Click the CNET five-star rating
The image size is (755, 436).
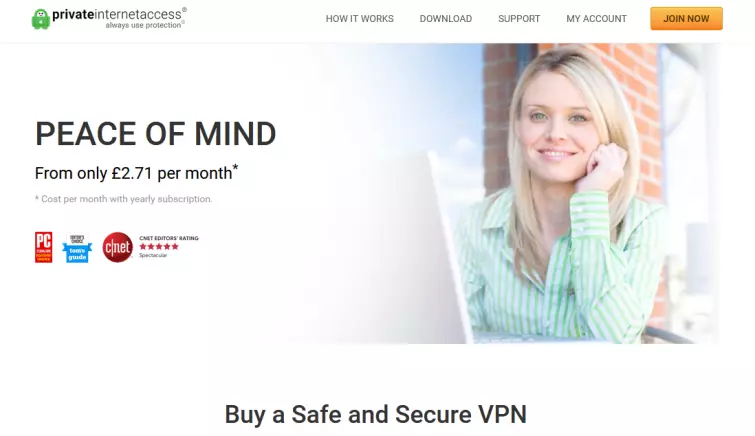[x=159, y=247]
